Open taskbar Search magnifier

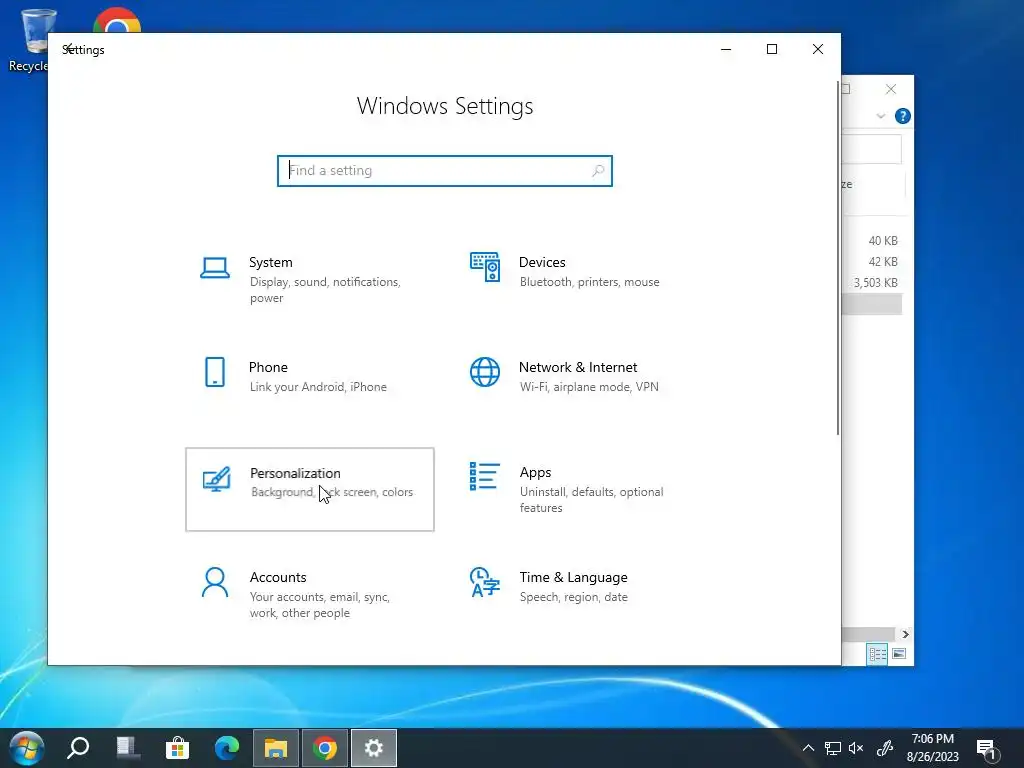78,748
